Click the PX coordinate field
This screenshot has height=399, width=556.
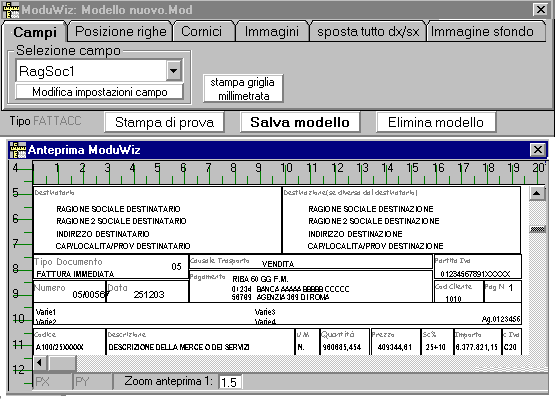[x=52, y=382]
